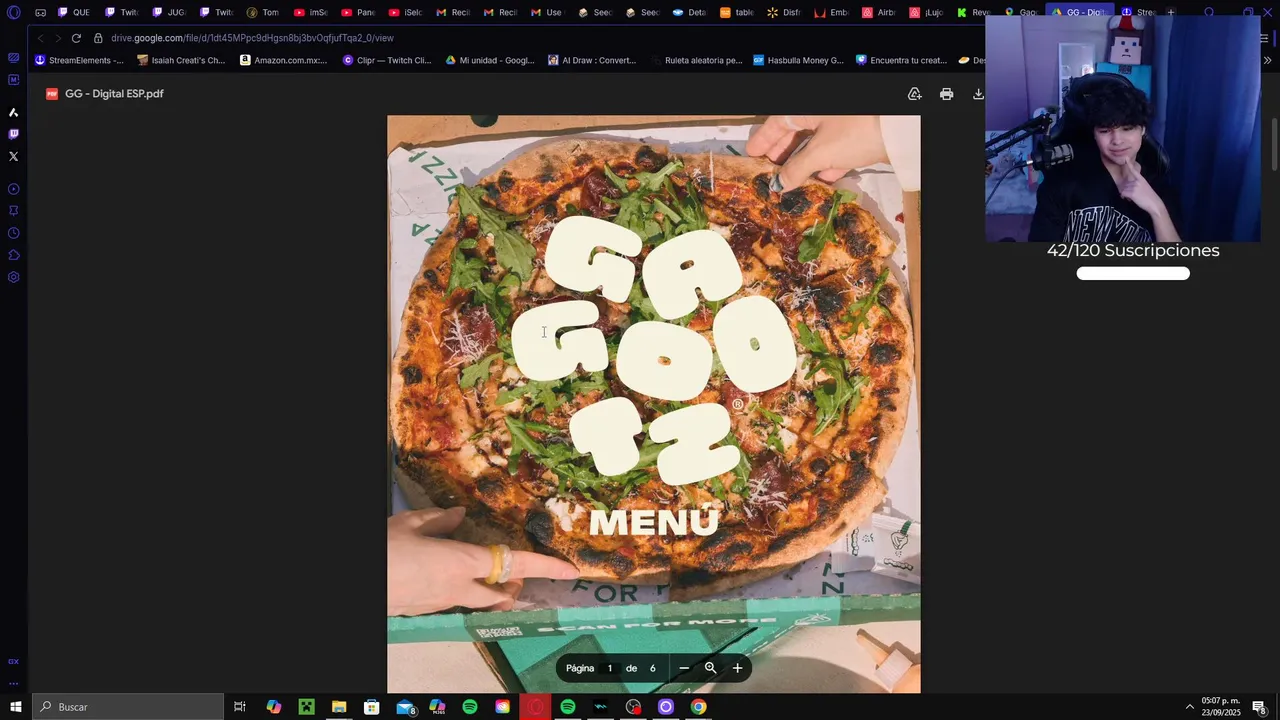Switch to the Airb browser tab
Viewport: 1280px width, 720px height.
[879, 13]
